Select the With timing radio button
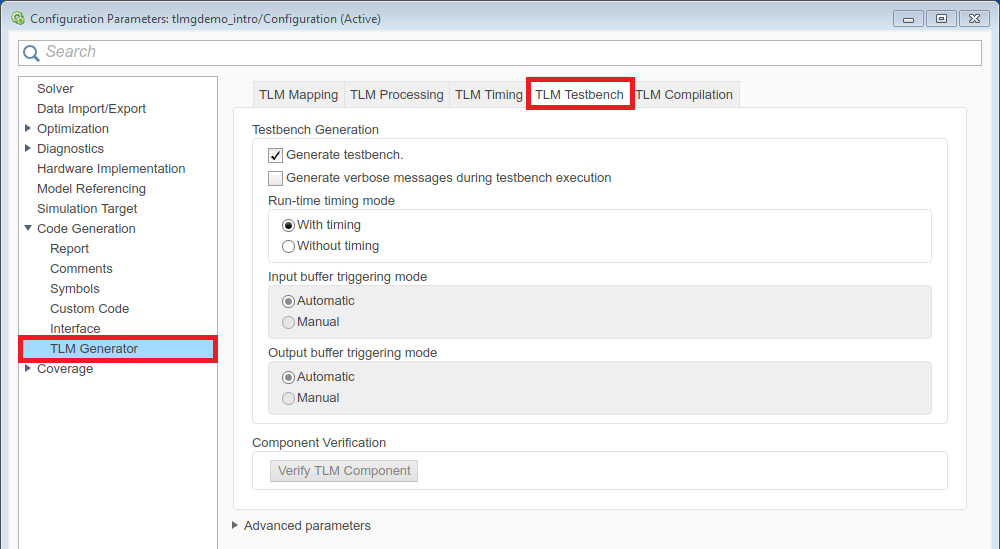This screenshot has height=549, width=1000. [289, 225]
